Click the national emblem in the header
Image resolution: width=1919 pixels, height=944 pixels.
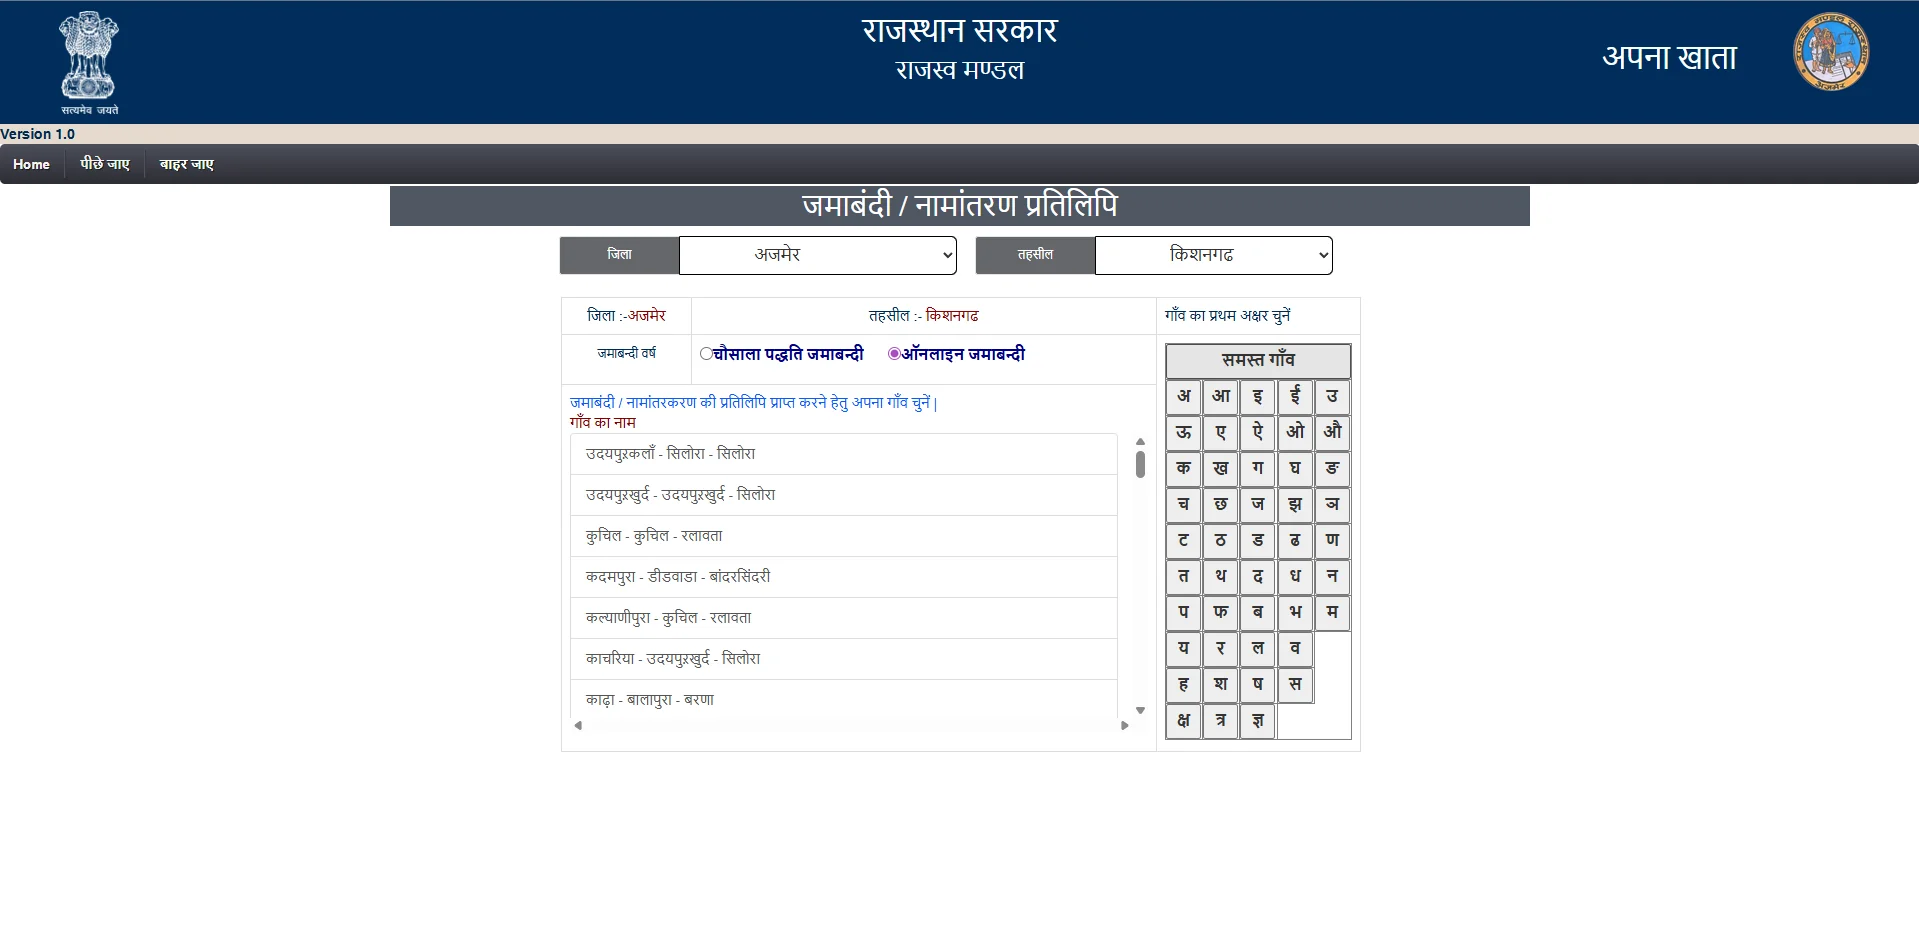88,60
